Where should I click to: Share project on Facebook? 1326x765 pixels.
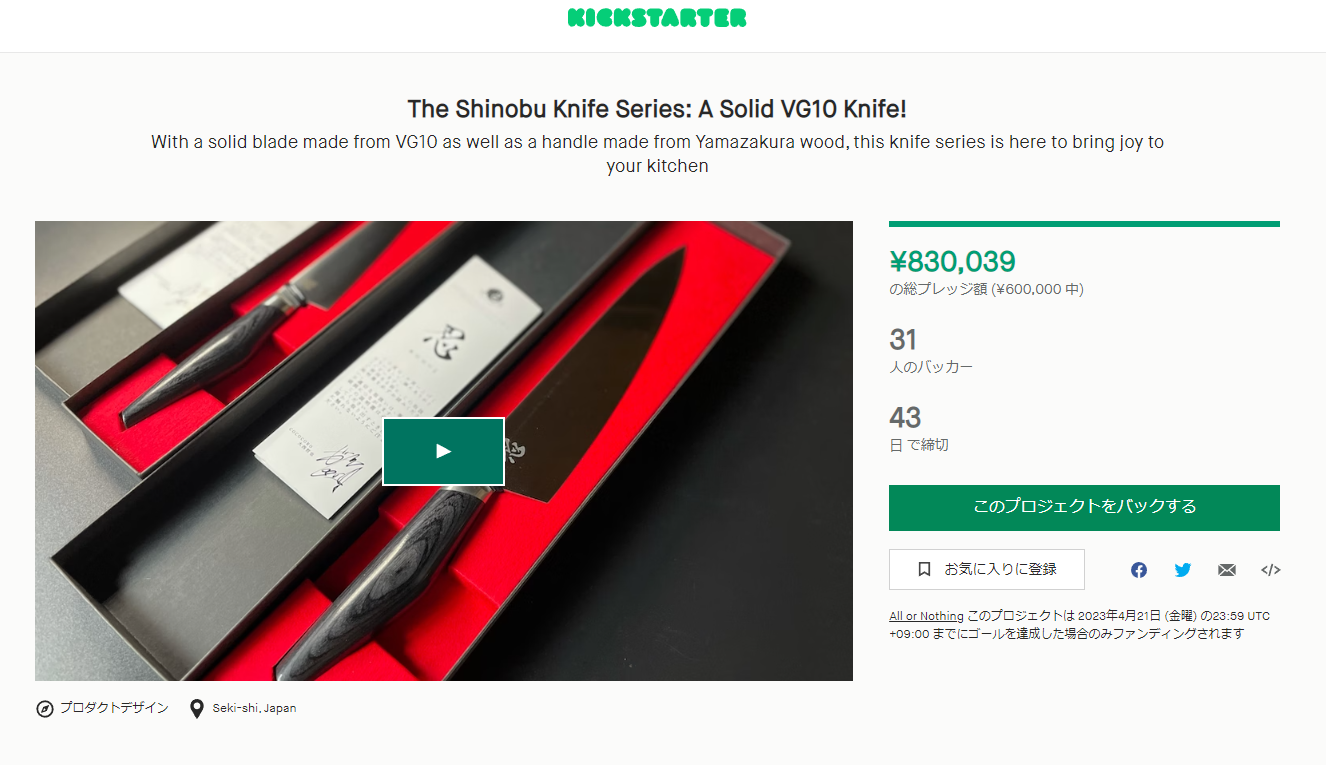(x=1139, y=570)
